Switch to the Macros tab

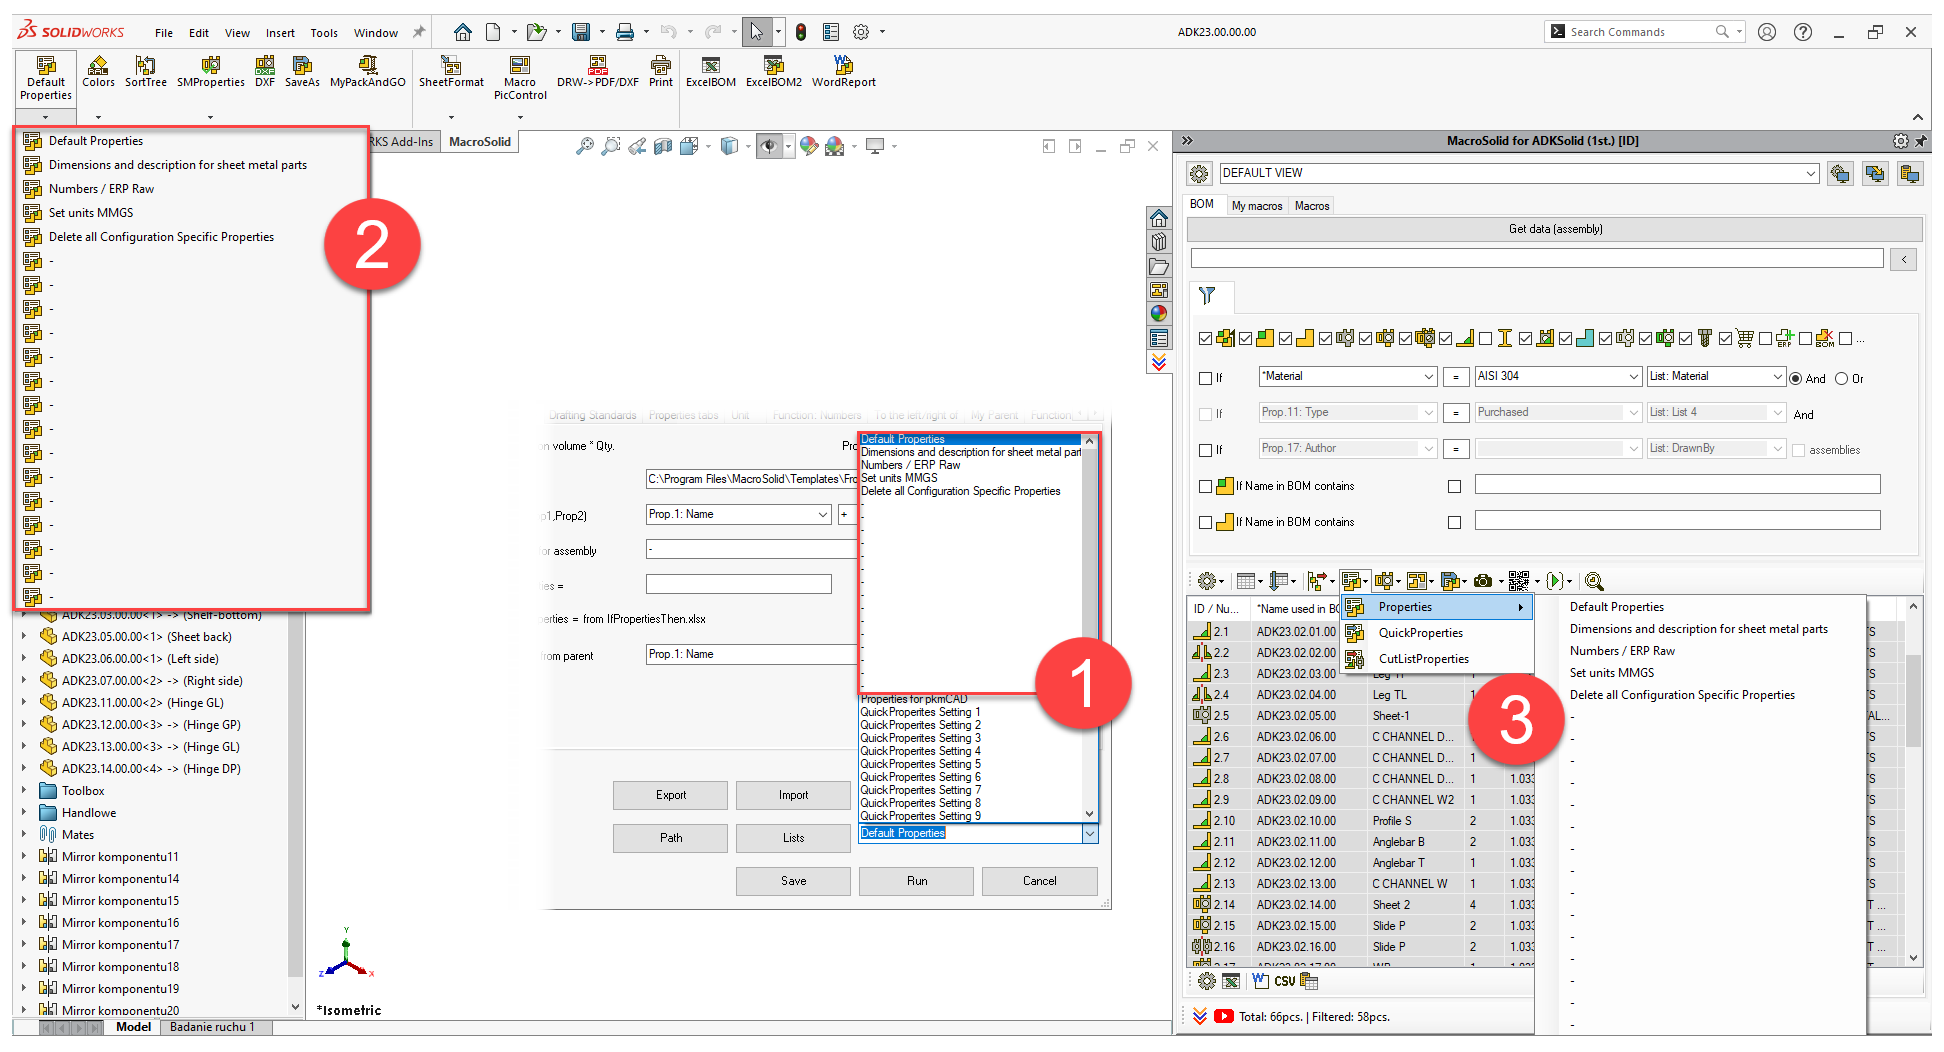pyautogui.click(x=1312, y=205)
